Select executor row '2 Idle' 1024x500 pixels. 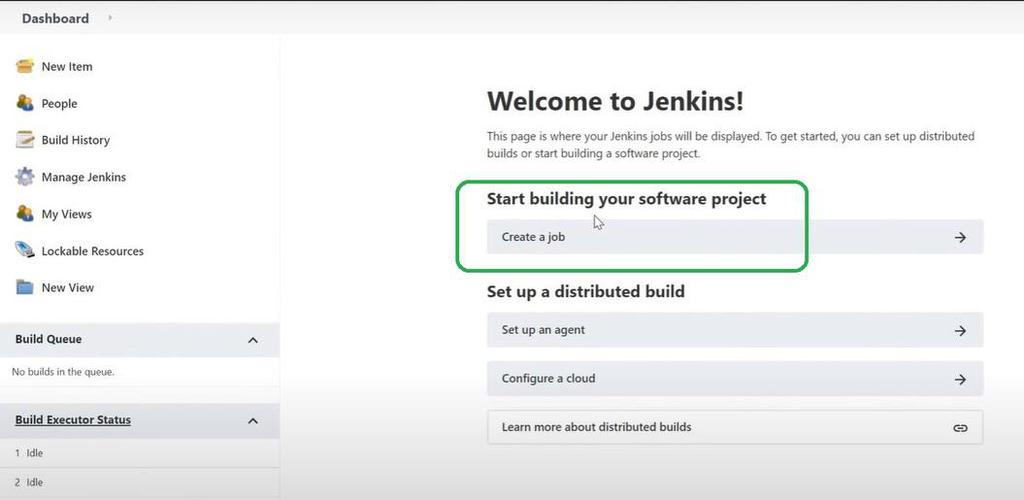point(140,482)
